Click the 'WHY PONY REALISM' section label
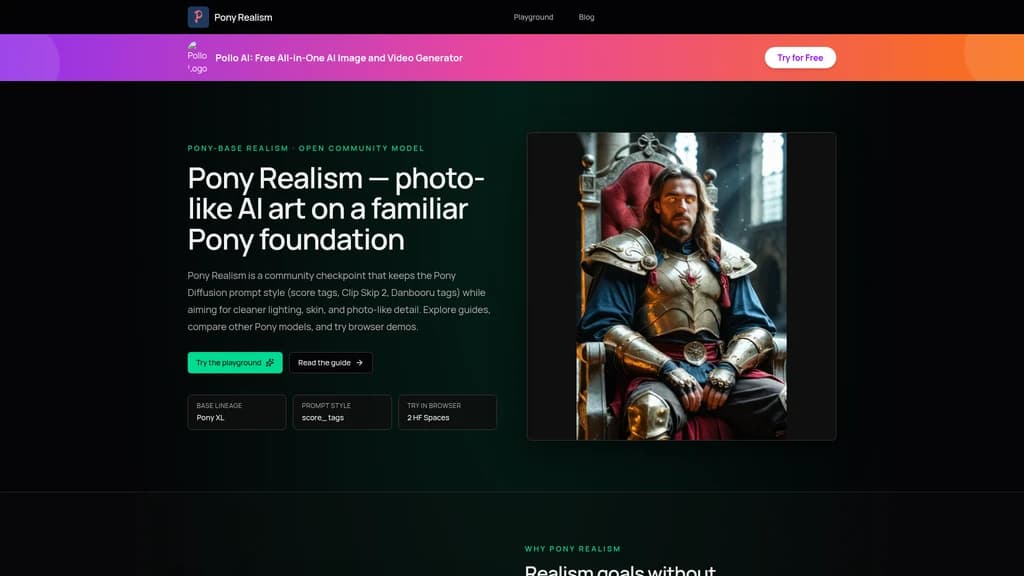1024x576 pixels. (x=573, y=549)
